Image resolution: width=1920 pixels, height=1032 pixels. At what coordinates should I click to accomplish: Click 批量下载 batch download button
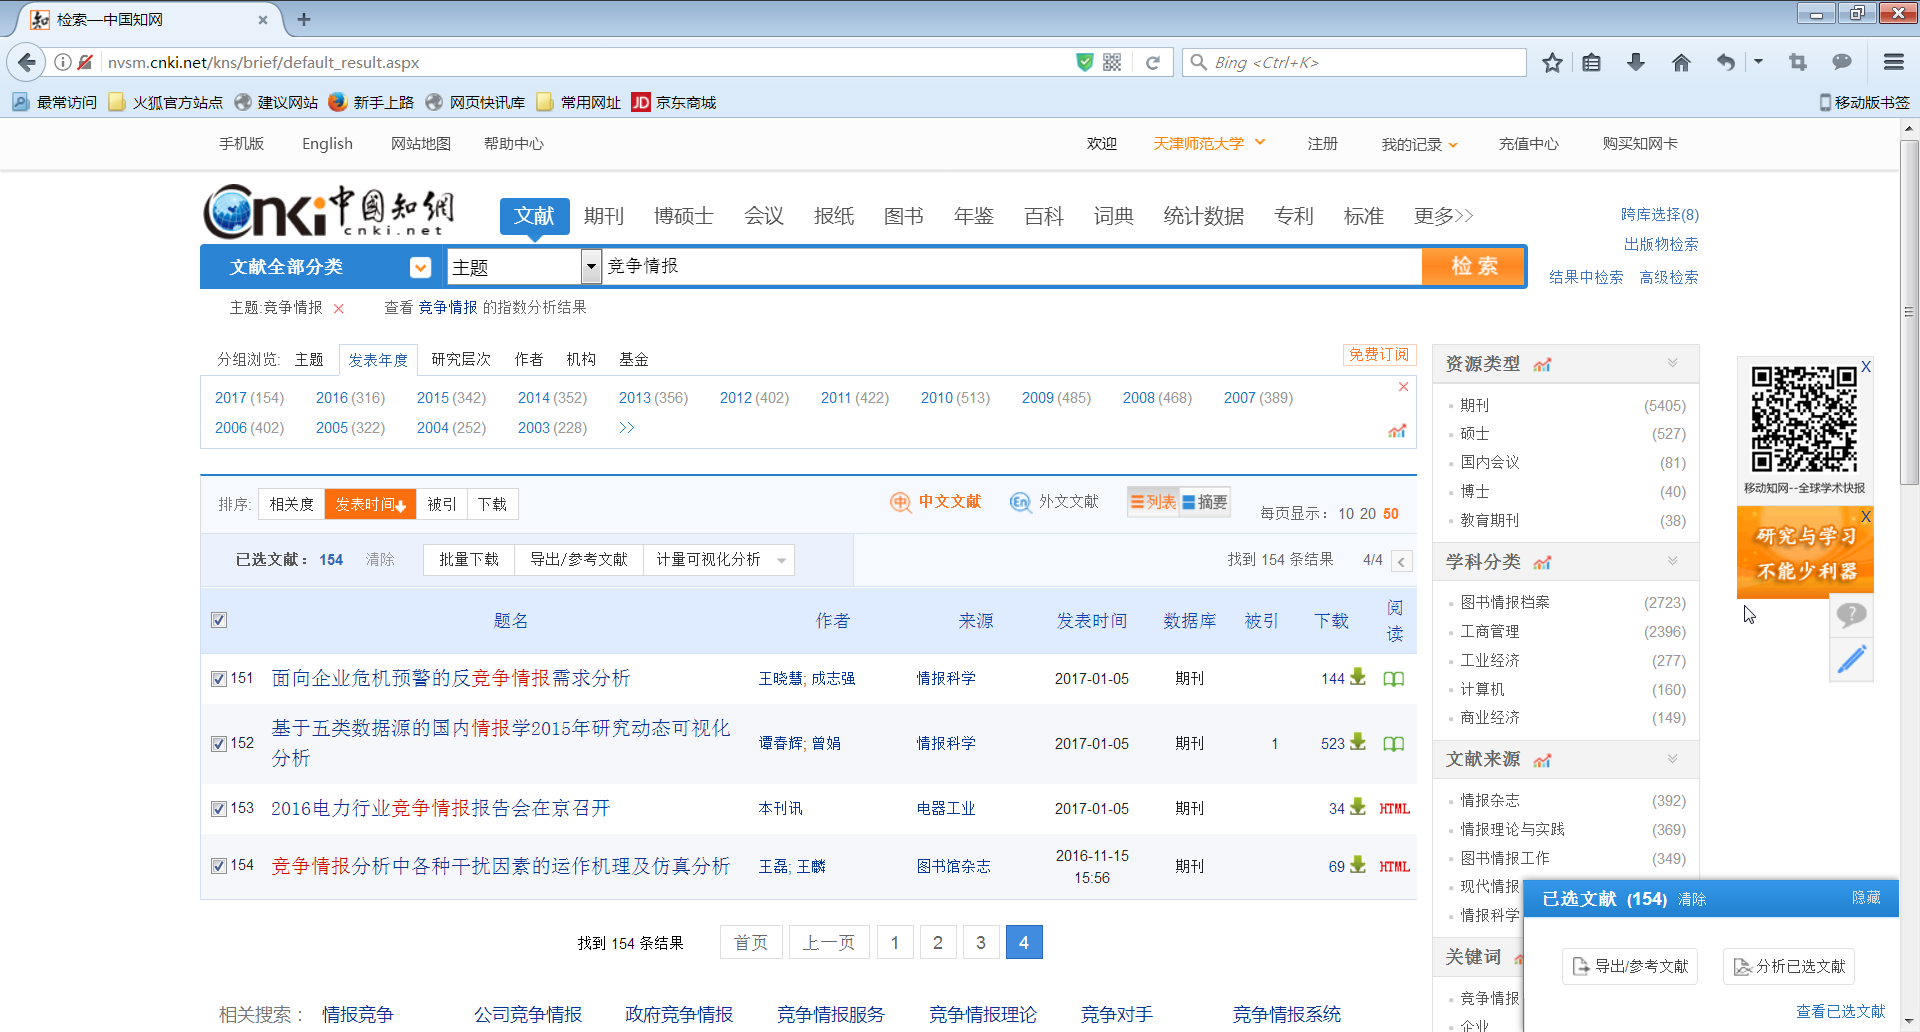pos(469,560)
